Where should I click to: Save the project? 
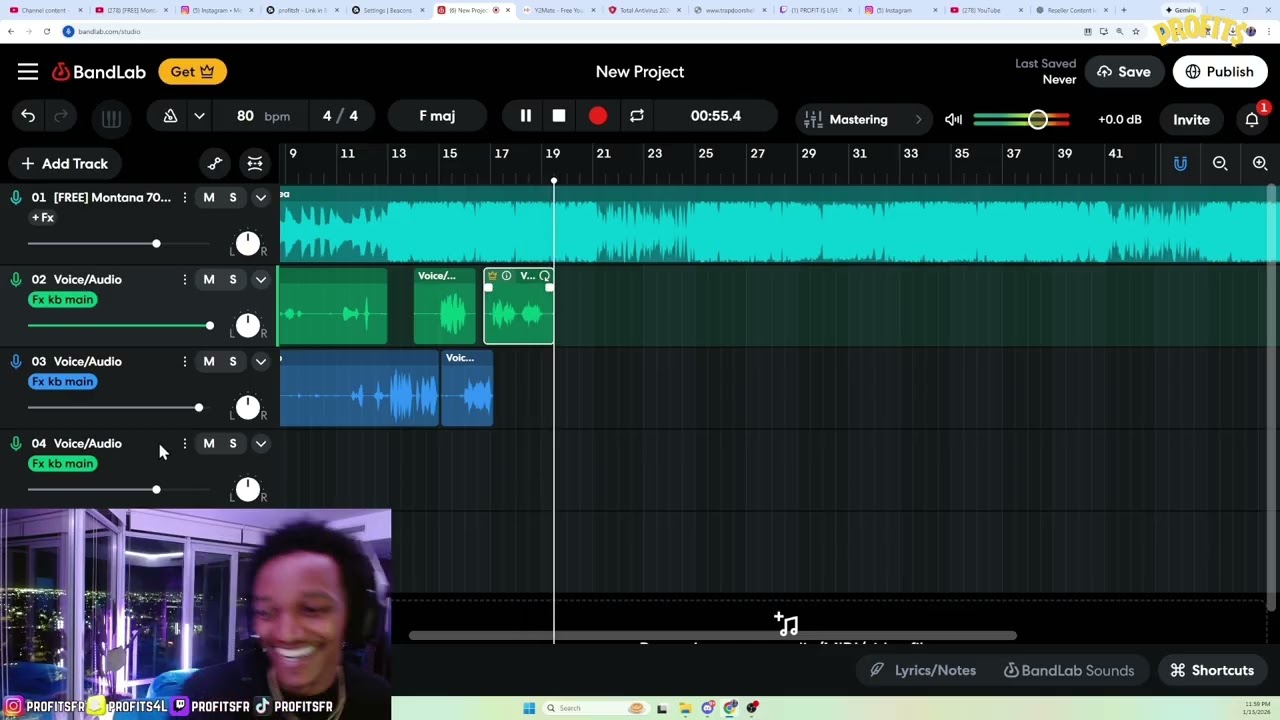(x=1124, y=72)
